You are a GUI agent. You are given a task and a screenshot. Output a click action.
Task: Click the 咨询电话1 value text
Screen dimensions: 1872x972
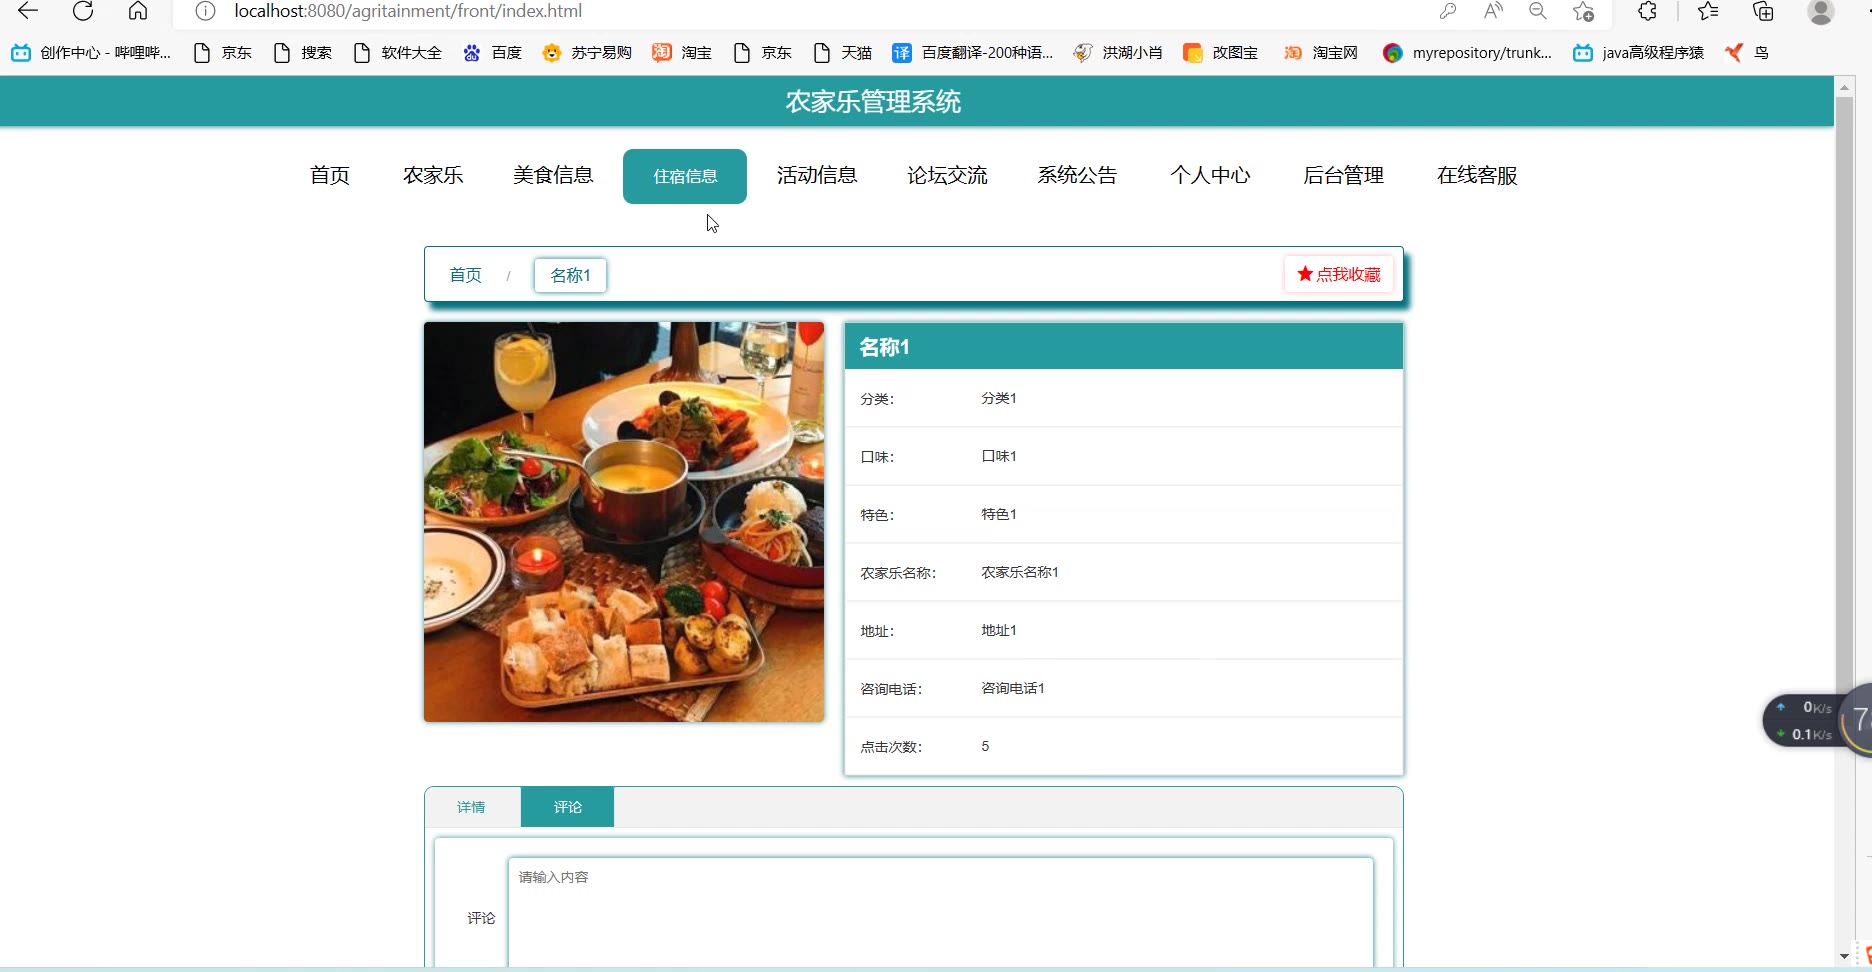click(x=1012, y=688)
